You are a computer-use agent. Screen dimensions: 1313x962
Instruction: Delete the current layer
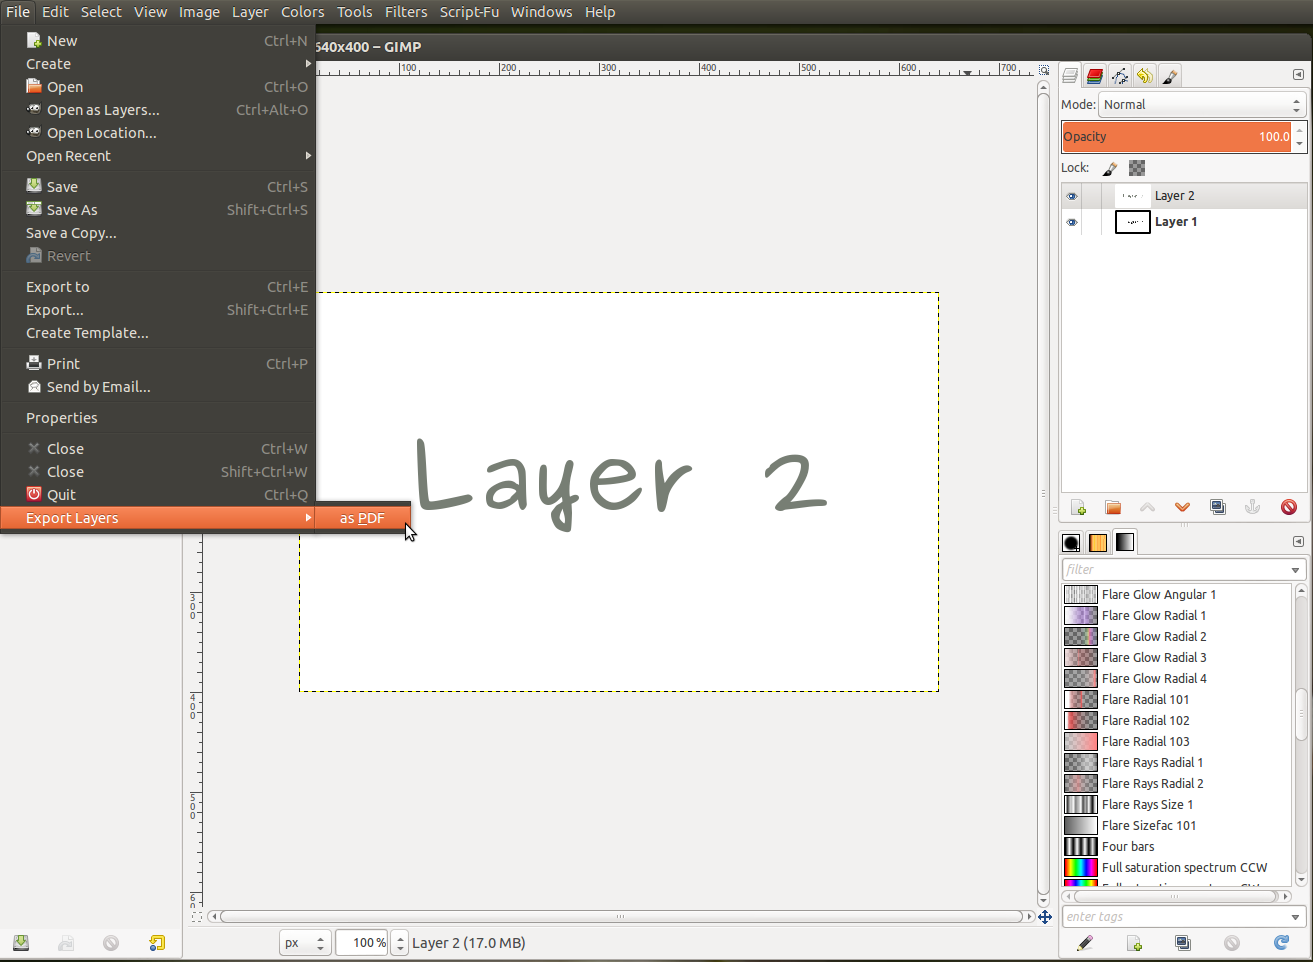click(1289, 507)
